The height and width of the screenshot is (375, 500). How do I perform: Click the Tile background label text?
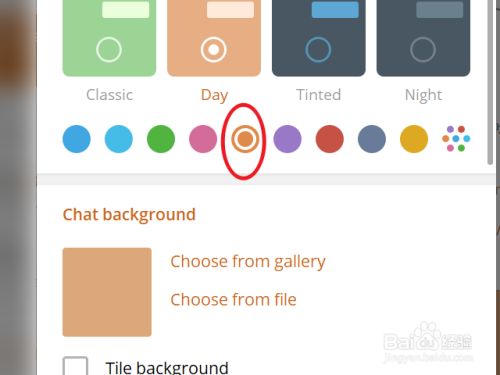click(167, 368)
